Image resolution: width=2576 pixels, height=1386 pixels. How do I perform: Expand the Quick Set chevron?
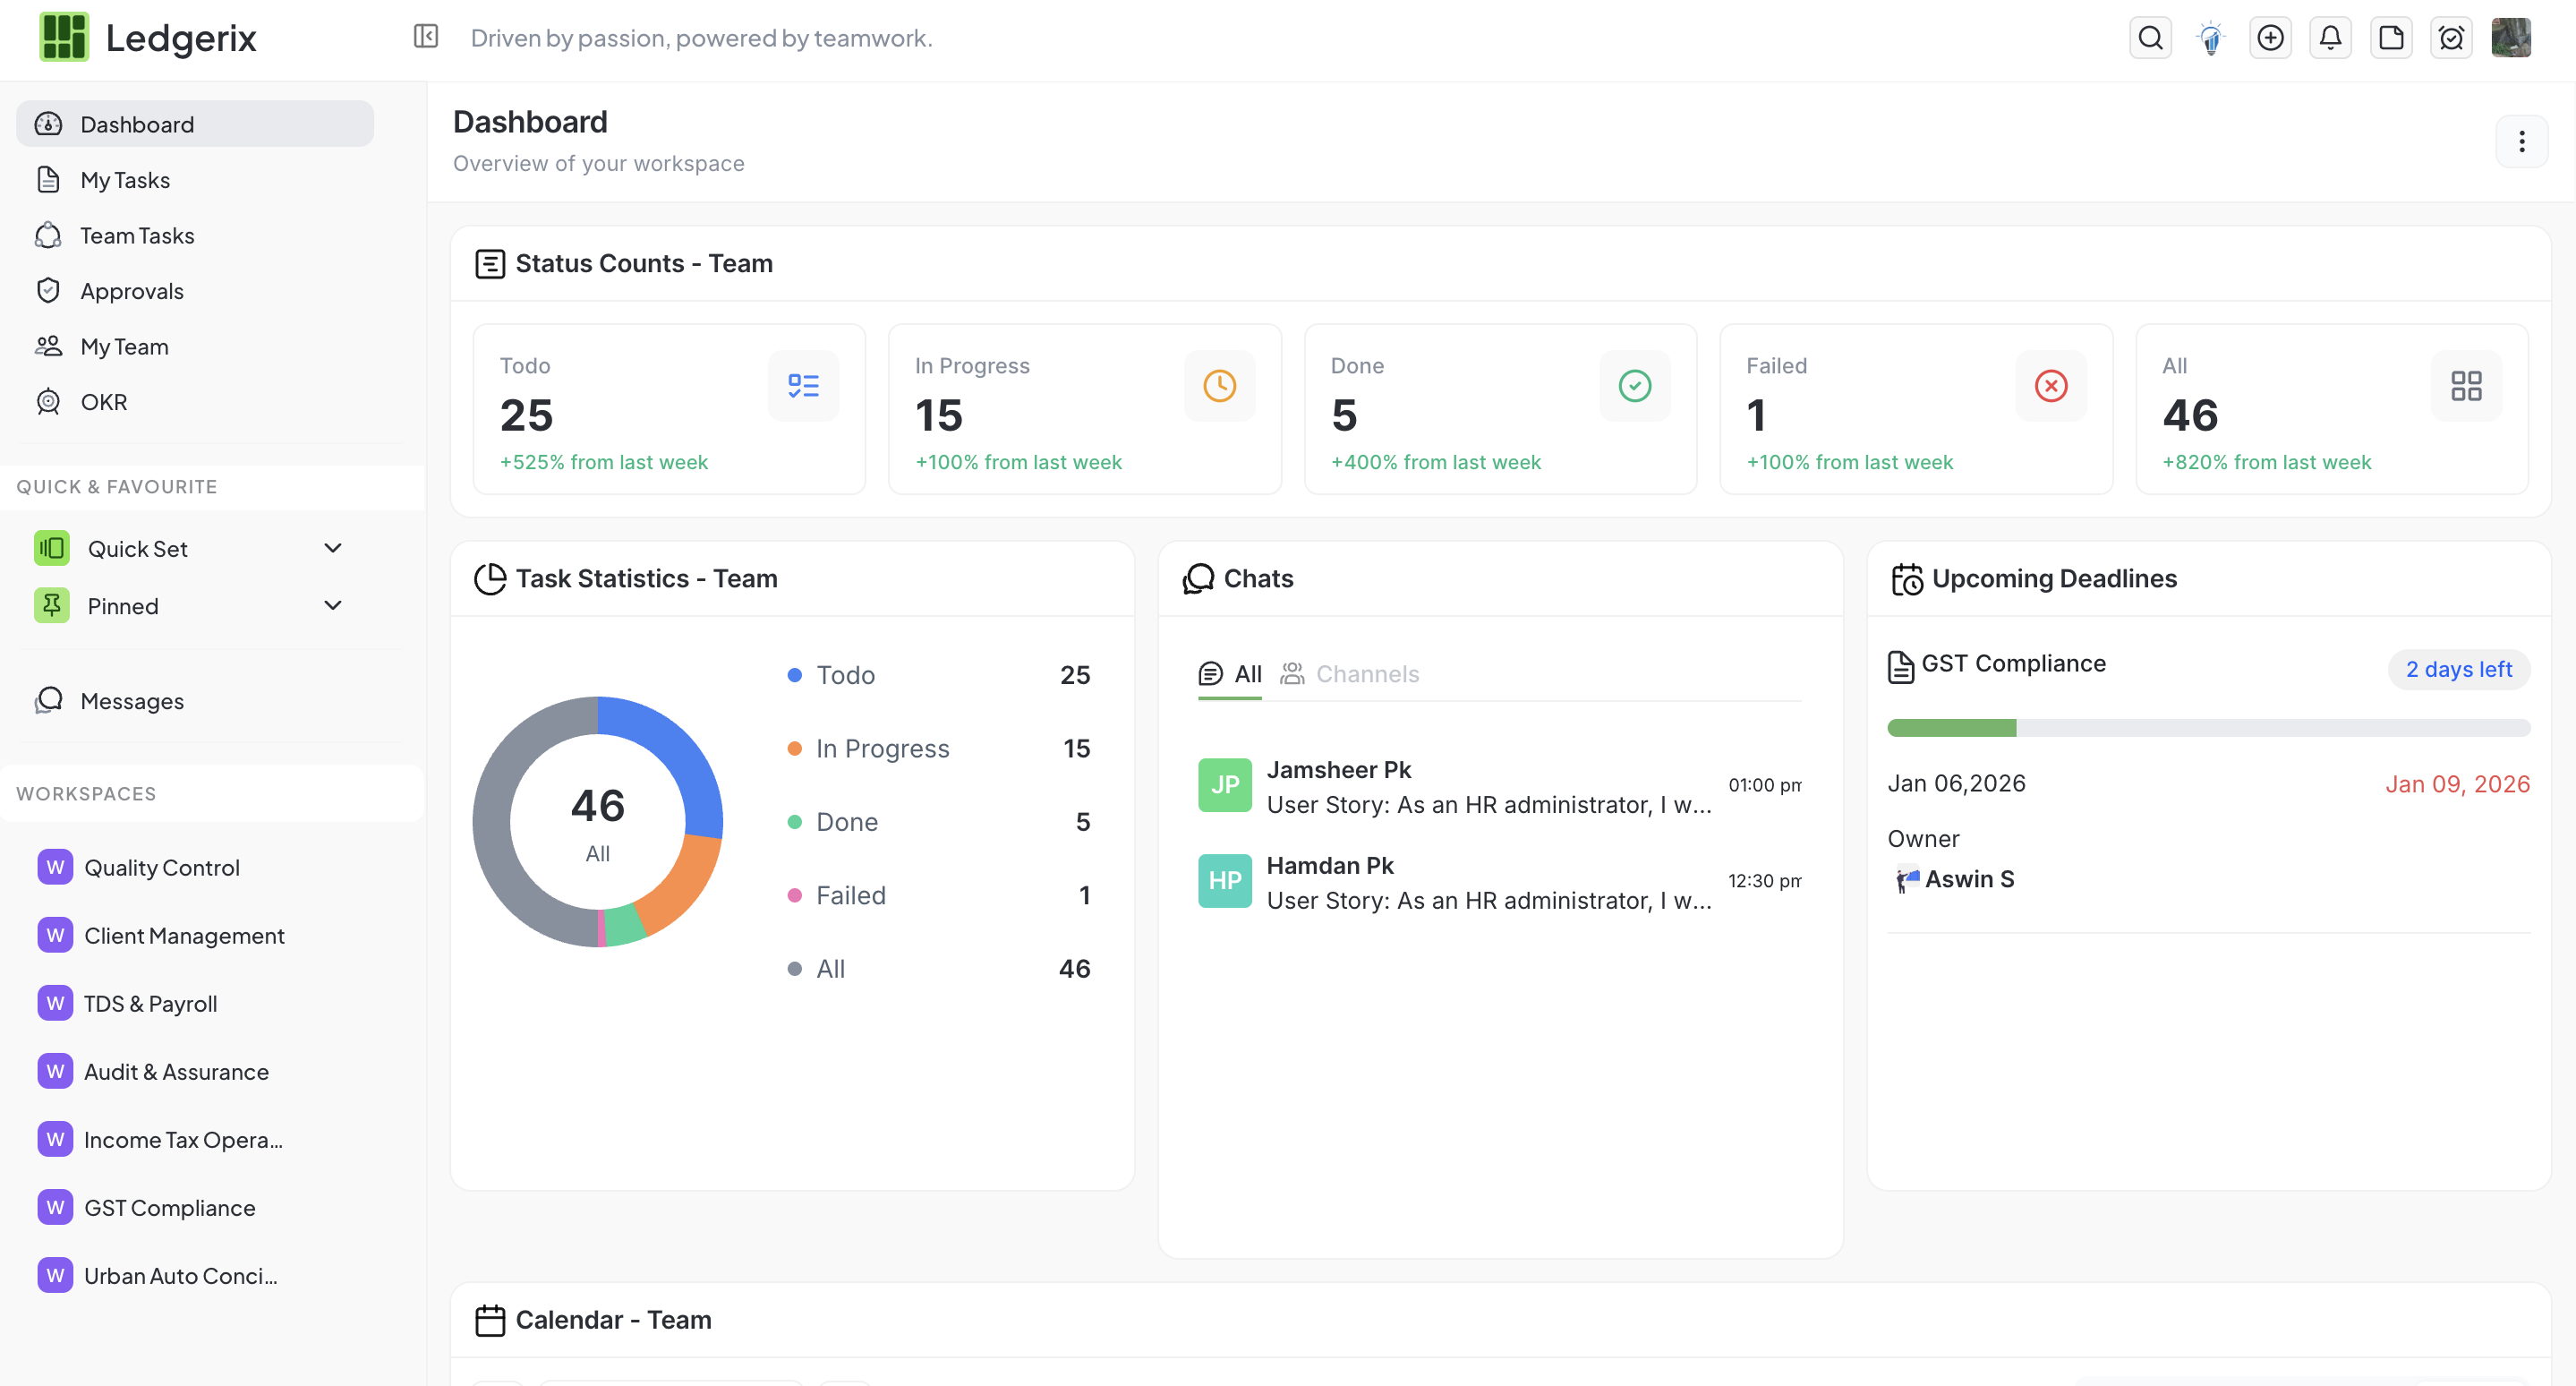333,548
